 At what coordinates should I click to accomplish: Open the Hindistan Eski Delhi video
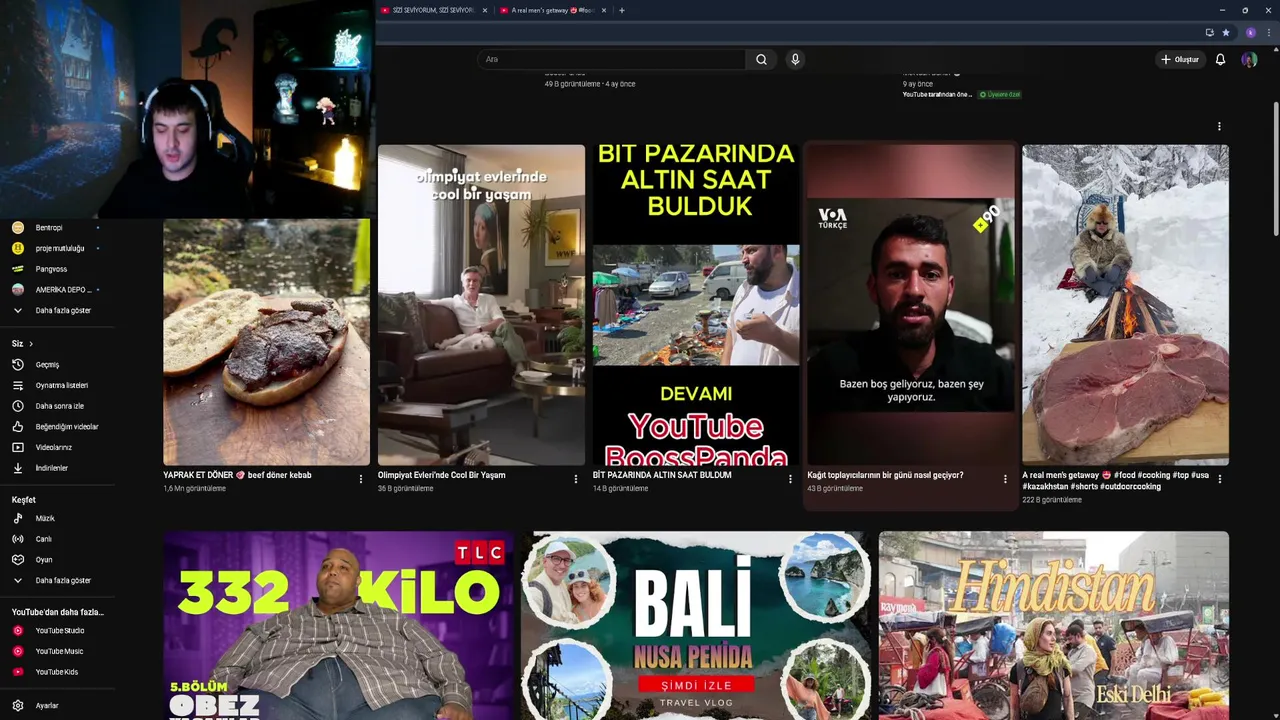point(1054,625)
